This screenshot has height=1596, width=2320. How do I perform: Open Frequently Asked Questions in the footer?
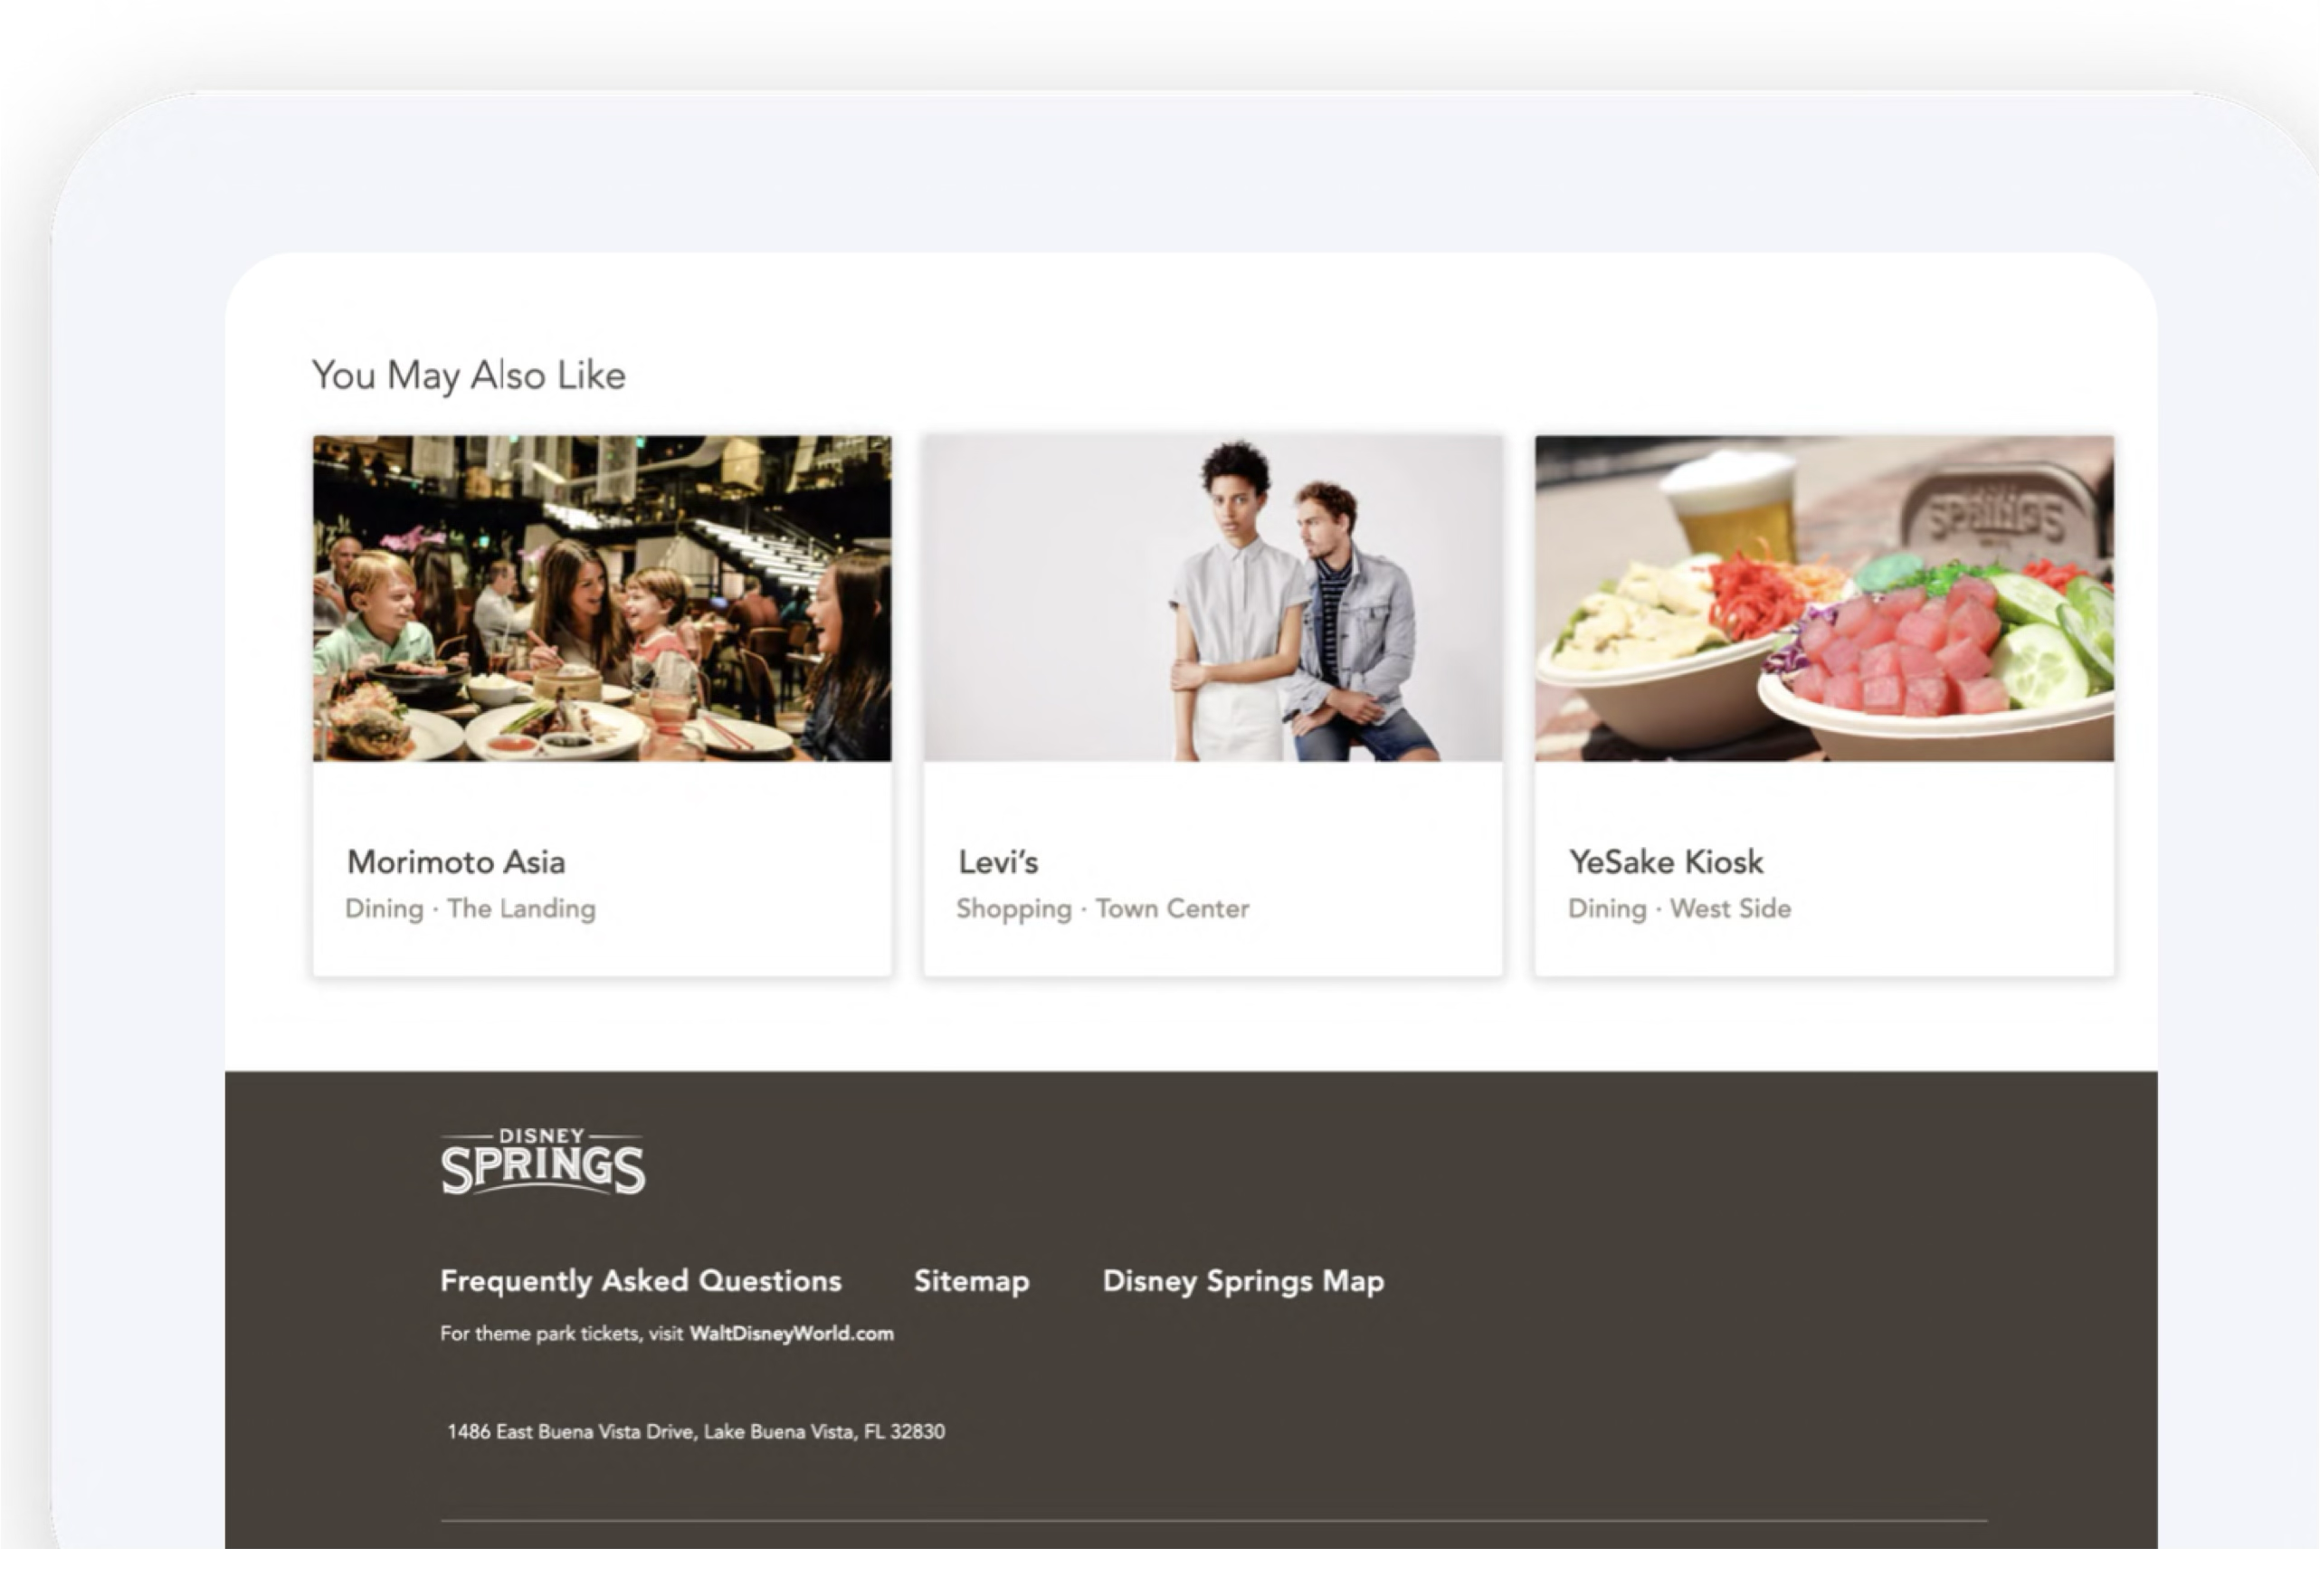pos(641,1281)
